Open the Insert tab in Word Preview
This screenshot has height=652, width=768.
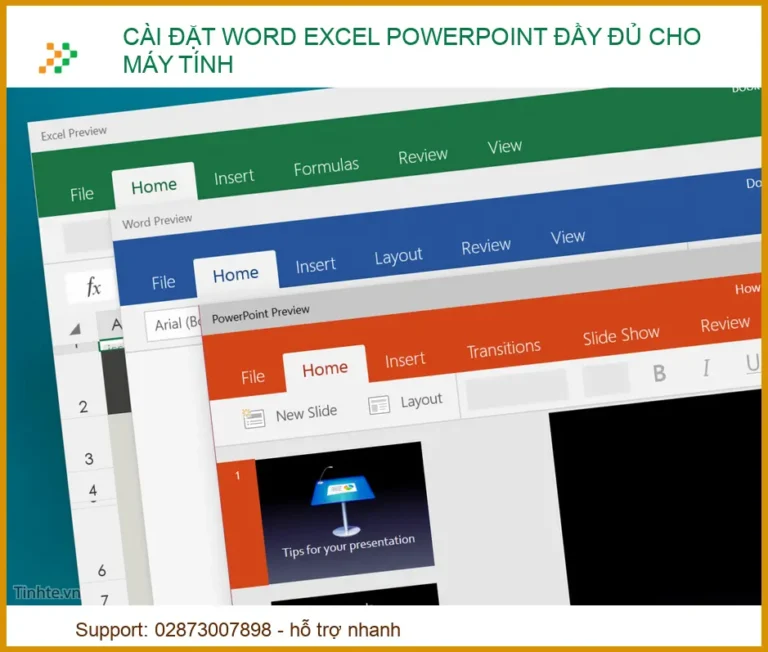coord(315,266)
